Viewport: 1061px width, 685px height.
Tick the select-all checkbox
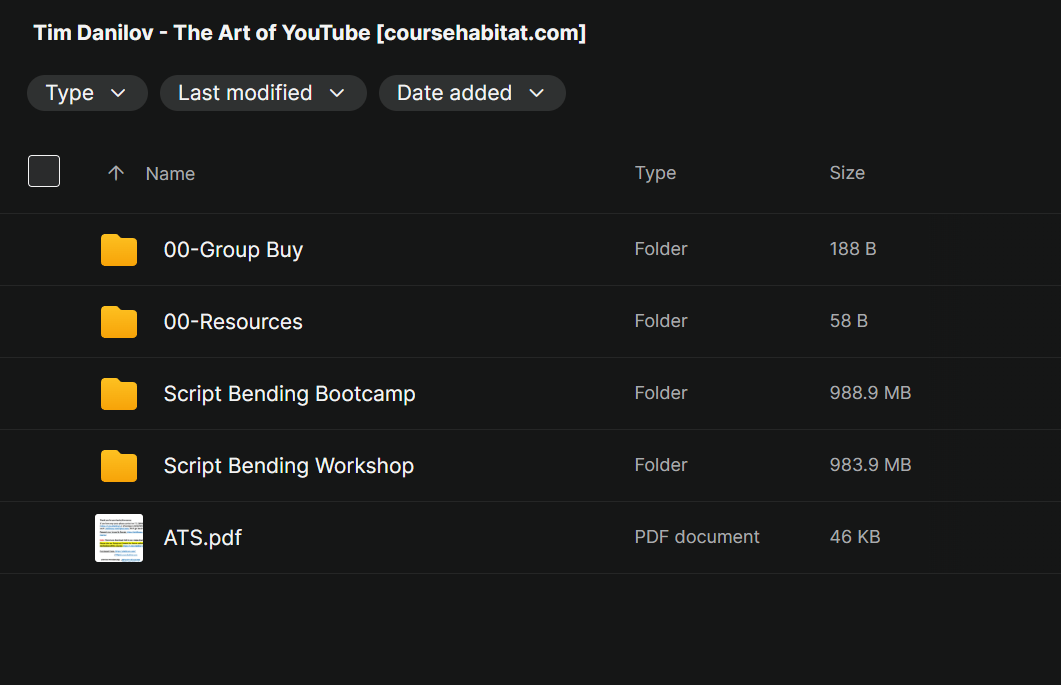[x=44, y=171]
